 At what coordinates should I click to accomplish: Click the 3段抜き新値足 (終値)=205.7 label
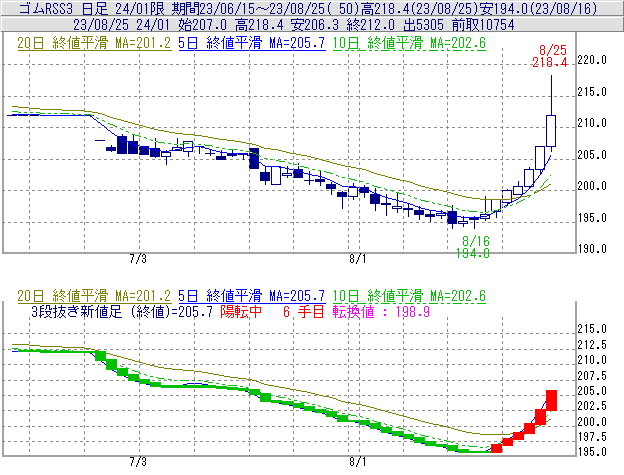click(121, 312)
